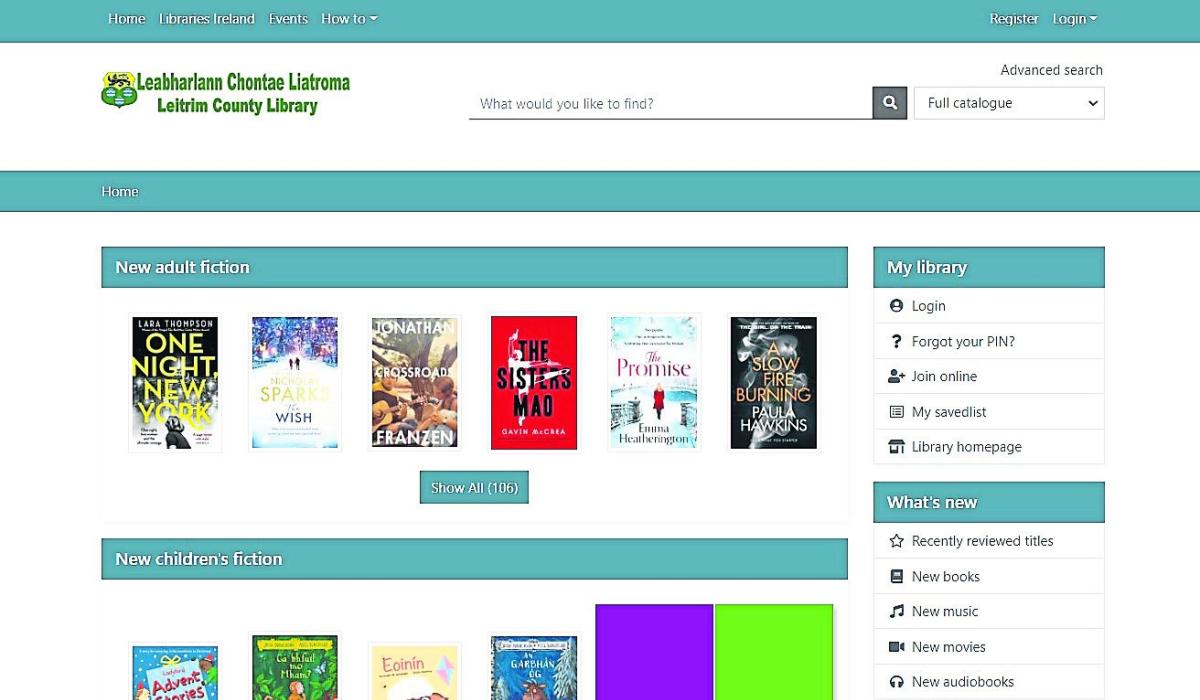Open the Login dropdown in the top bar
Viewport: 1200px width, 700px height.
1073,18
